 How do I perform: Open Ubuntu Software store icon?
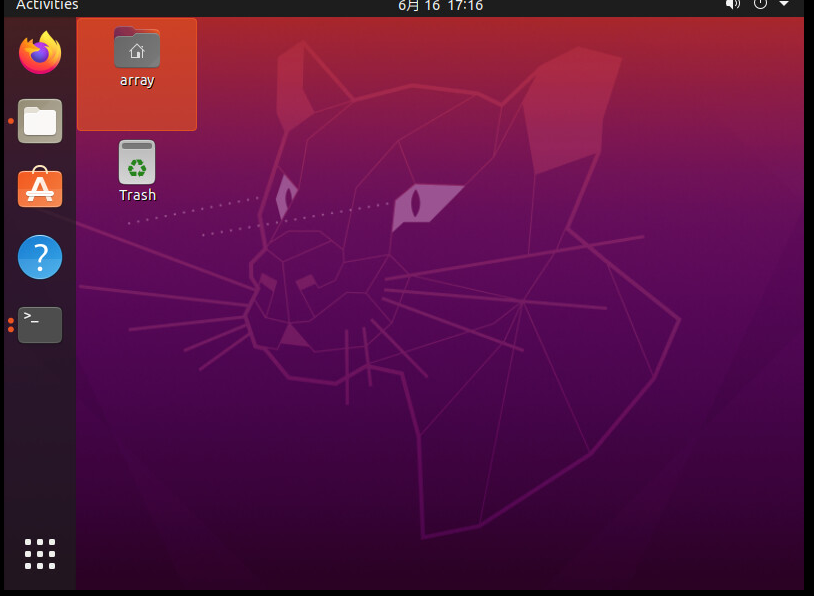40,187
